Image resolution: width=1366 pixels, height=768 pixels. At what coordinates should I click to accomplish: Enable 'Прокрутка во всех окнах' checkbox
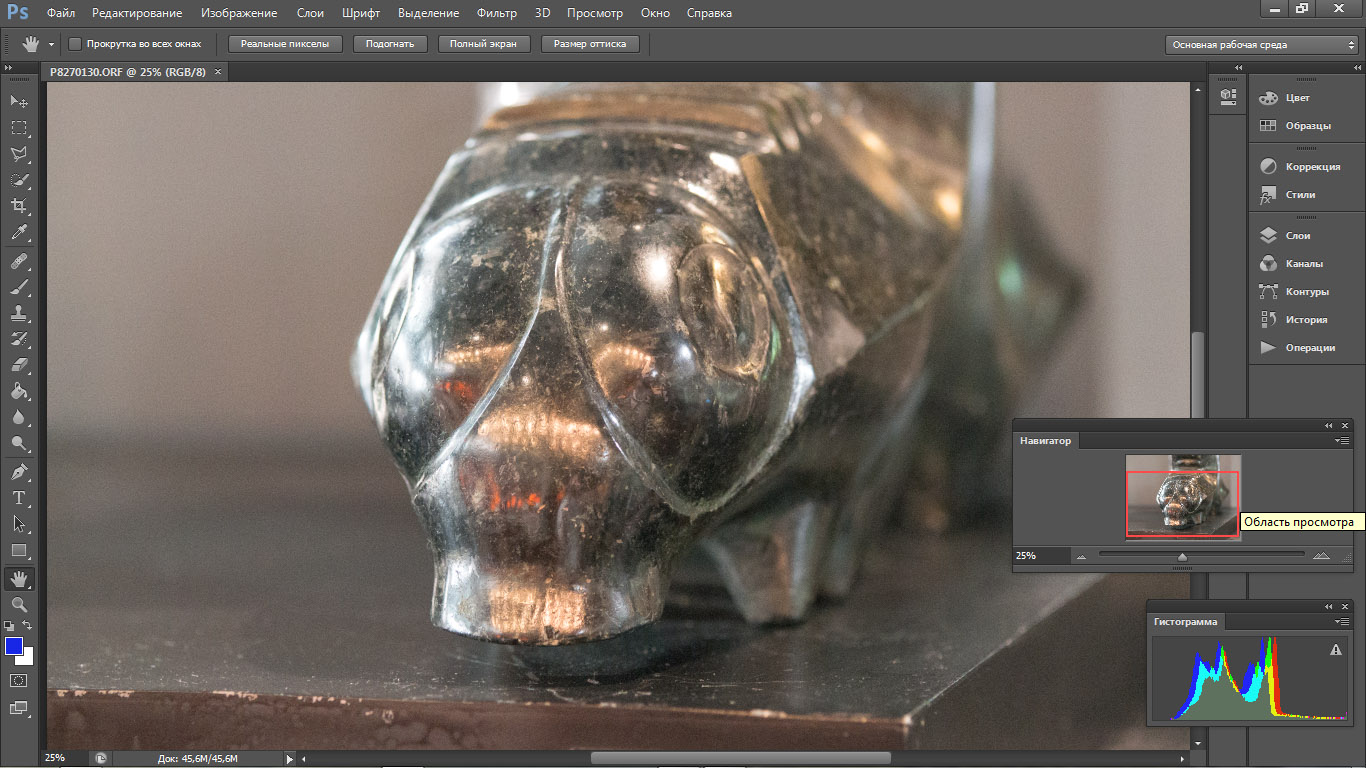(x=75, y=44)
